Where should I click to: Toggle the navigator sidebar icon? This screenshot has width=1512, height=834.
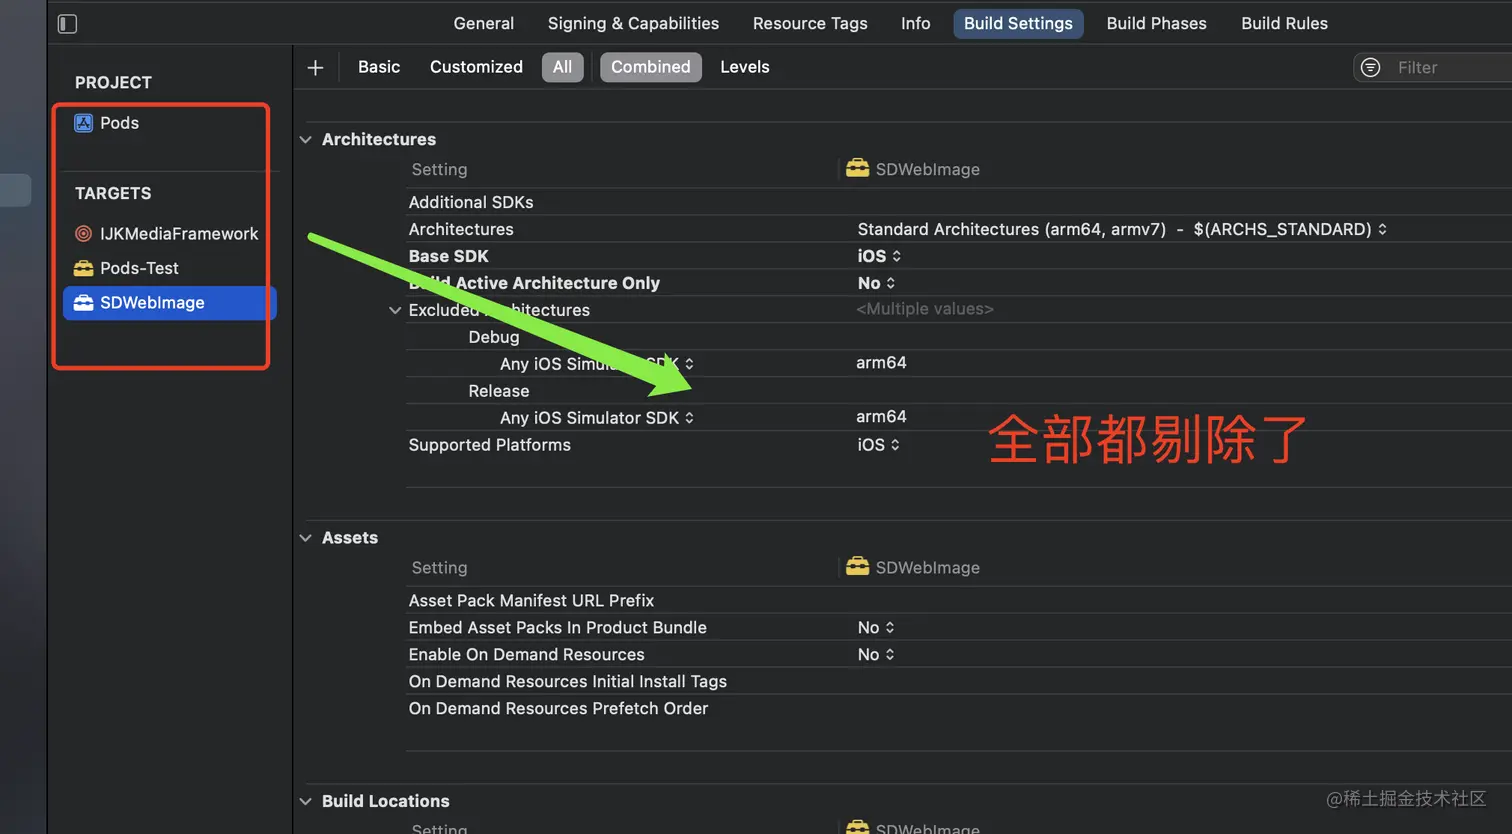tap(67, 23)
